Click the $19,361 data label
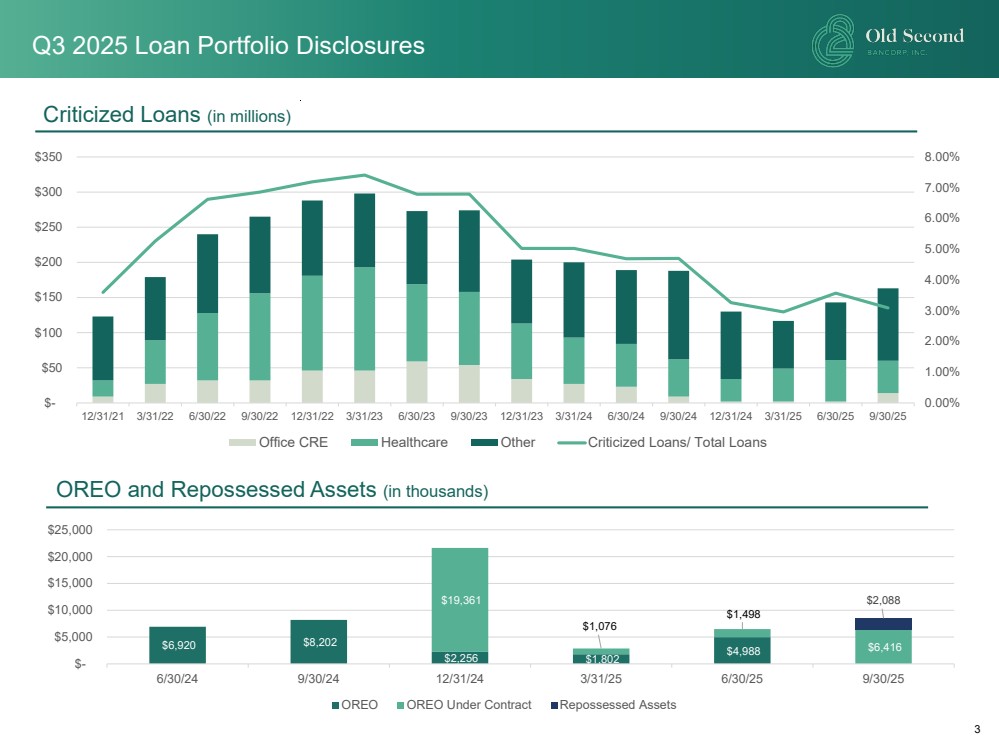Screen dimensions: 999x750 [x=459, y=599]
